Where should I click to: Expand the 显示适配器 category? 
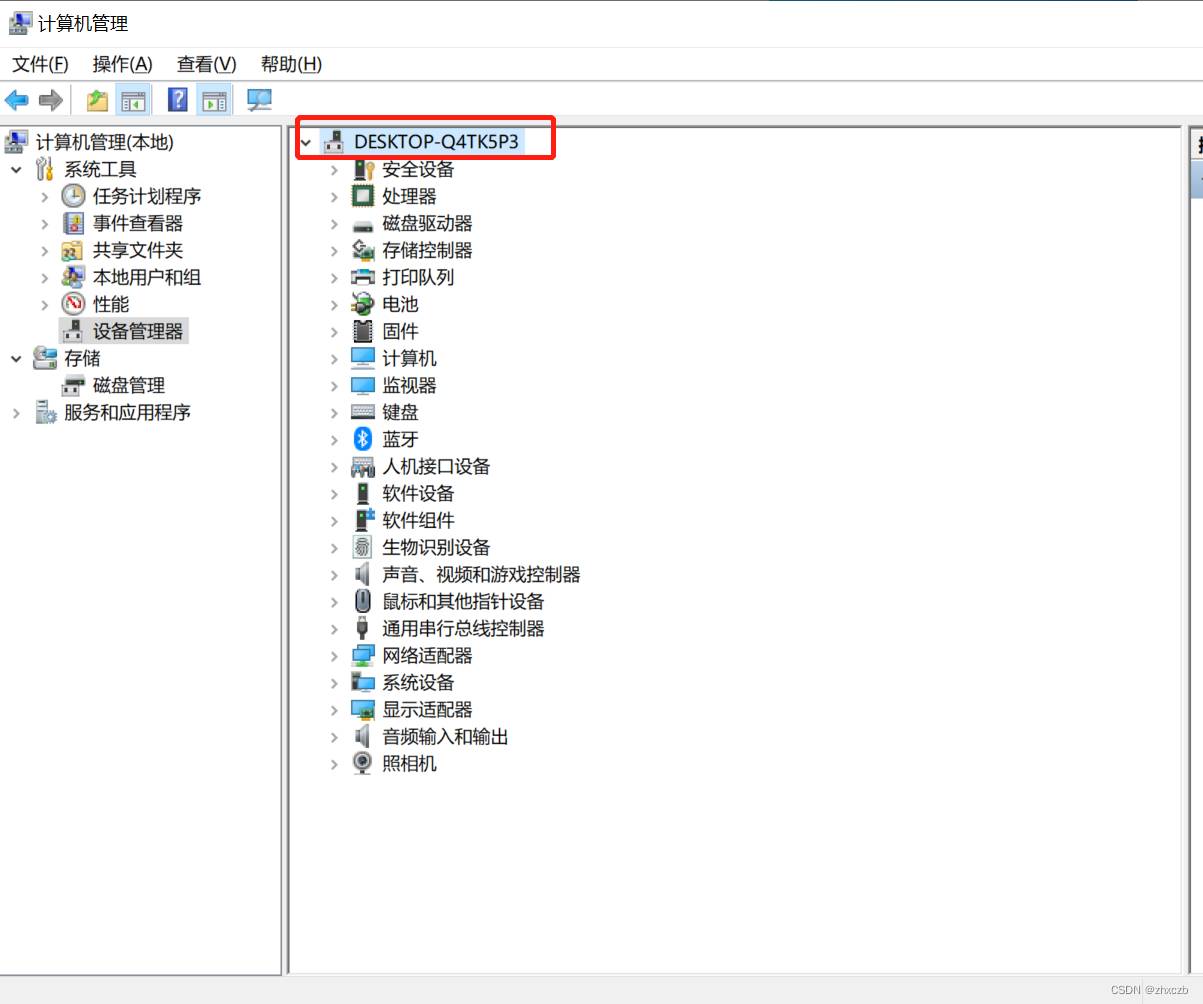pos(334,710)
